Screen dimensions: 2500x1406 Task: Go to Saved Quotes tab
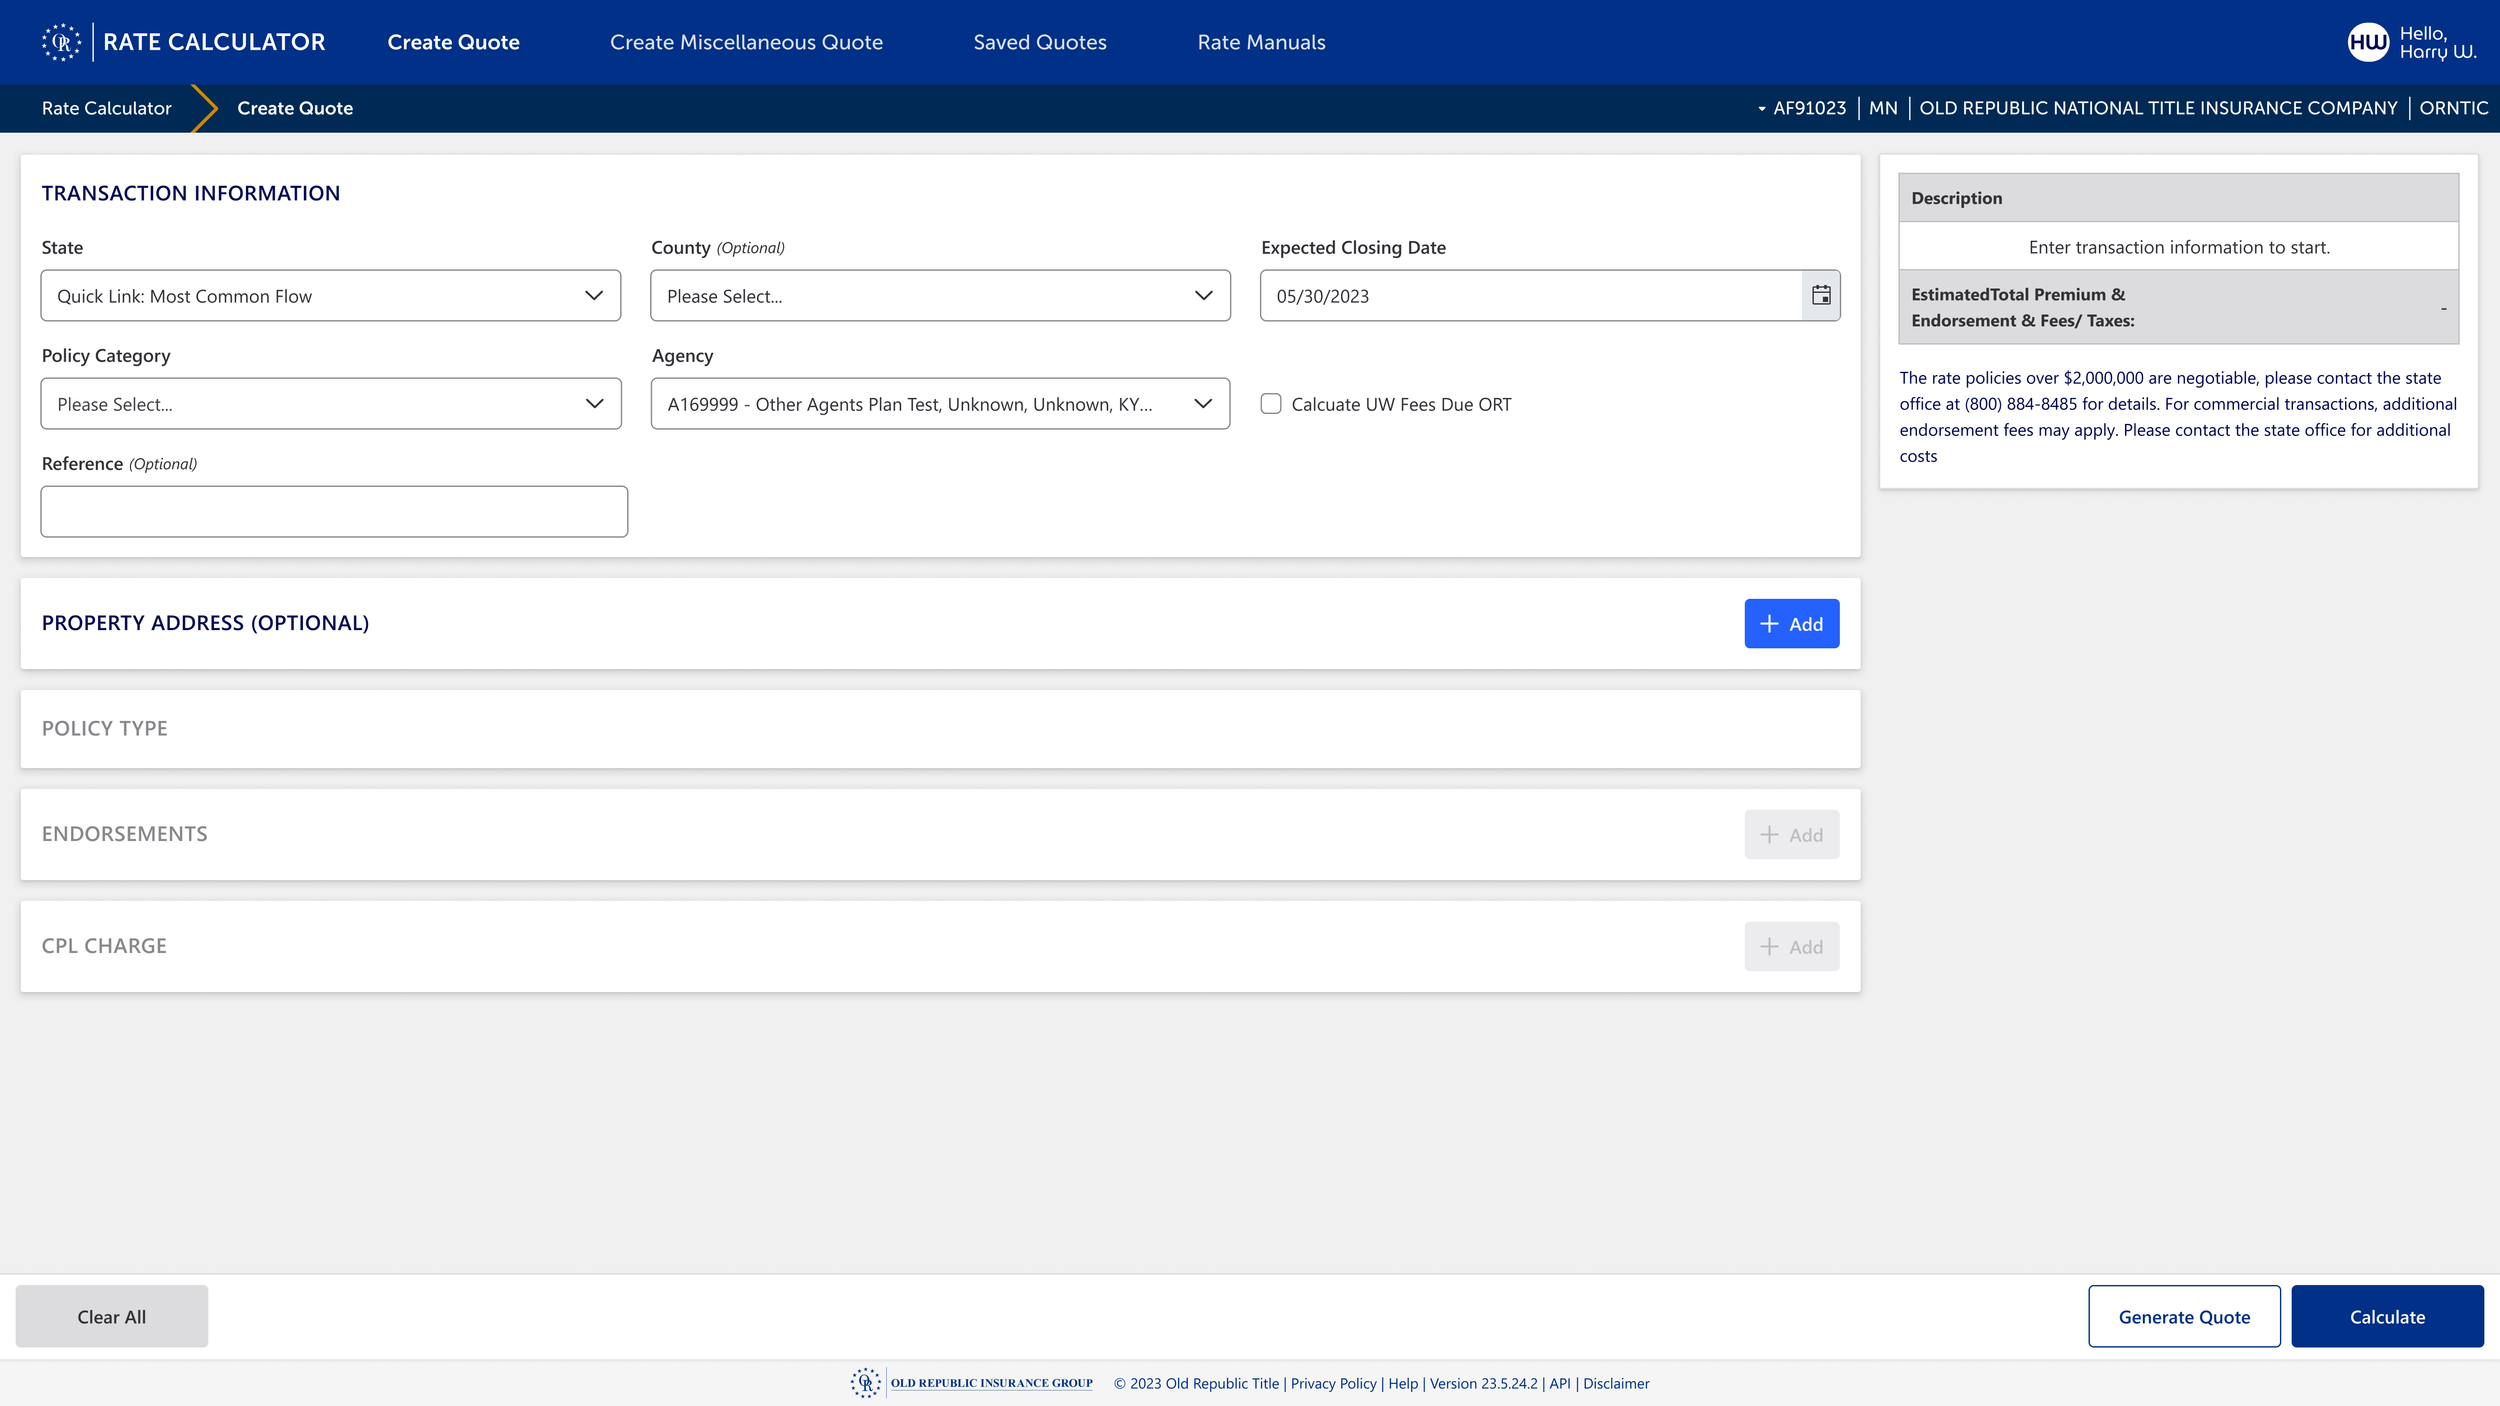point(1040,42)
